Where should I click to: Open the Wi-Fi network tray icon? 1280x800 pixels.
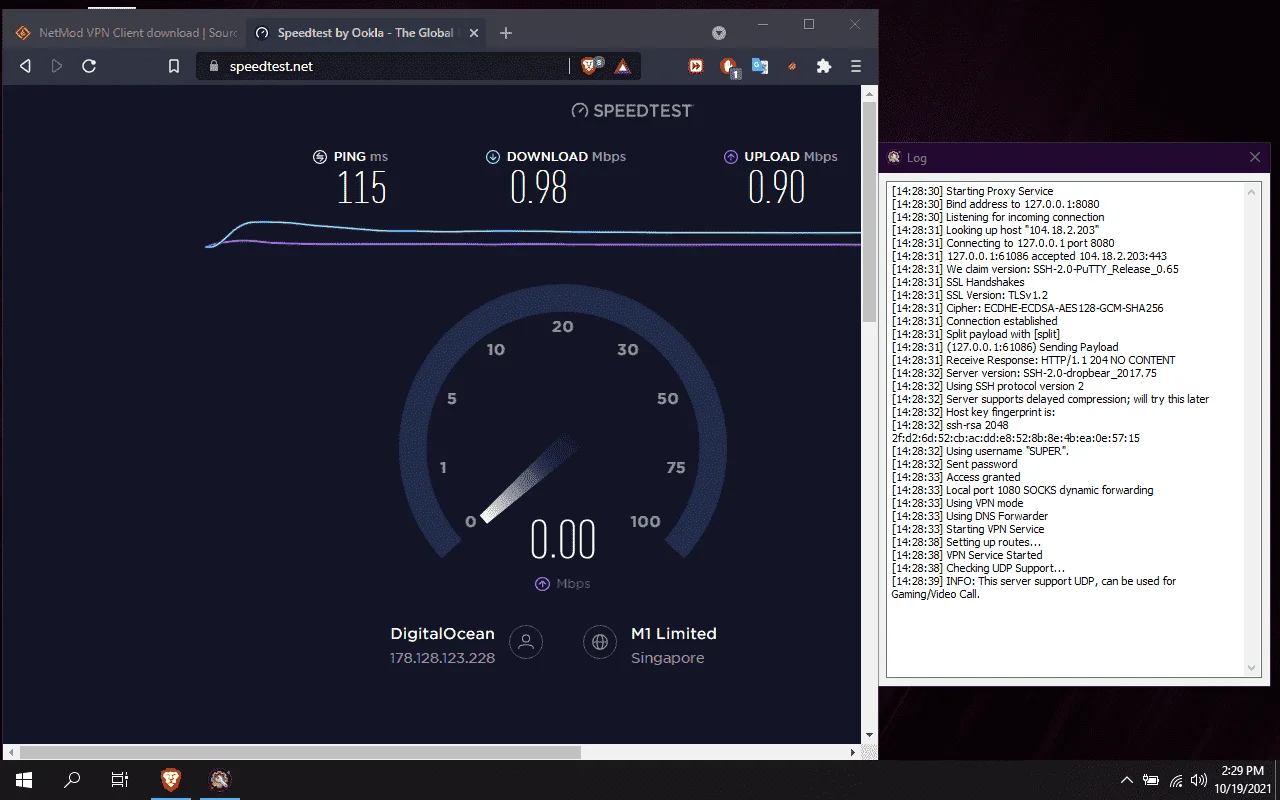click(x=1176, y=780)
